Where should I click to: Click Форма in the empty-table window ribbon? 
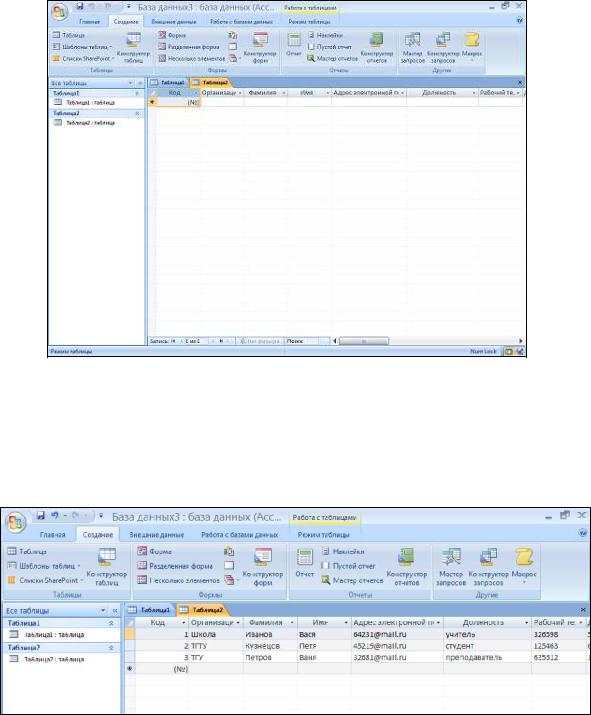(x=172, y=35)
